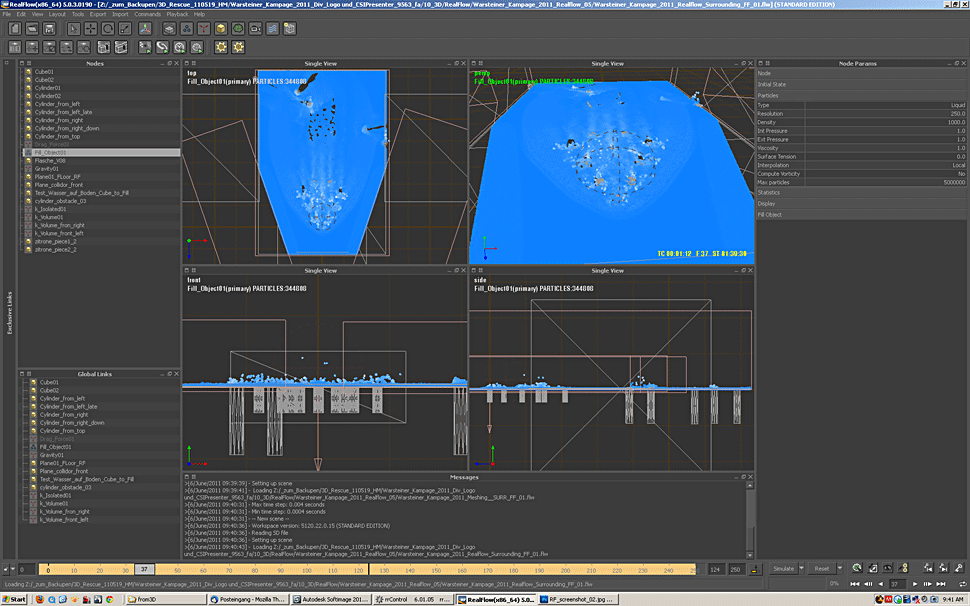The width and height of the screenshot is (970, 606).
Task: Expand the Display section in Node Params
Action: pos(766,203)
